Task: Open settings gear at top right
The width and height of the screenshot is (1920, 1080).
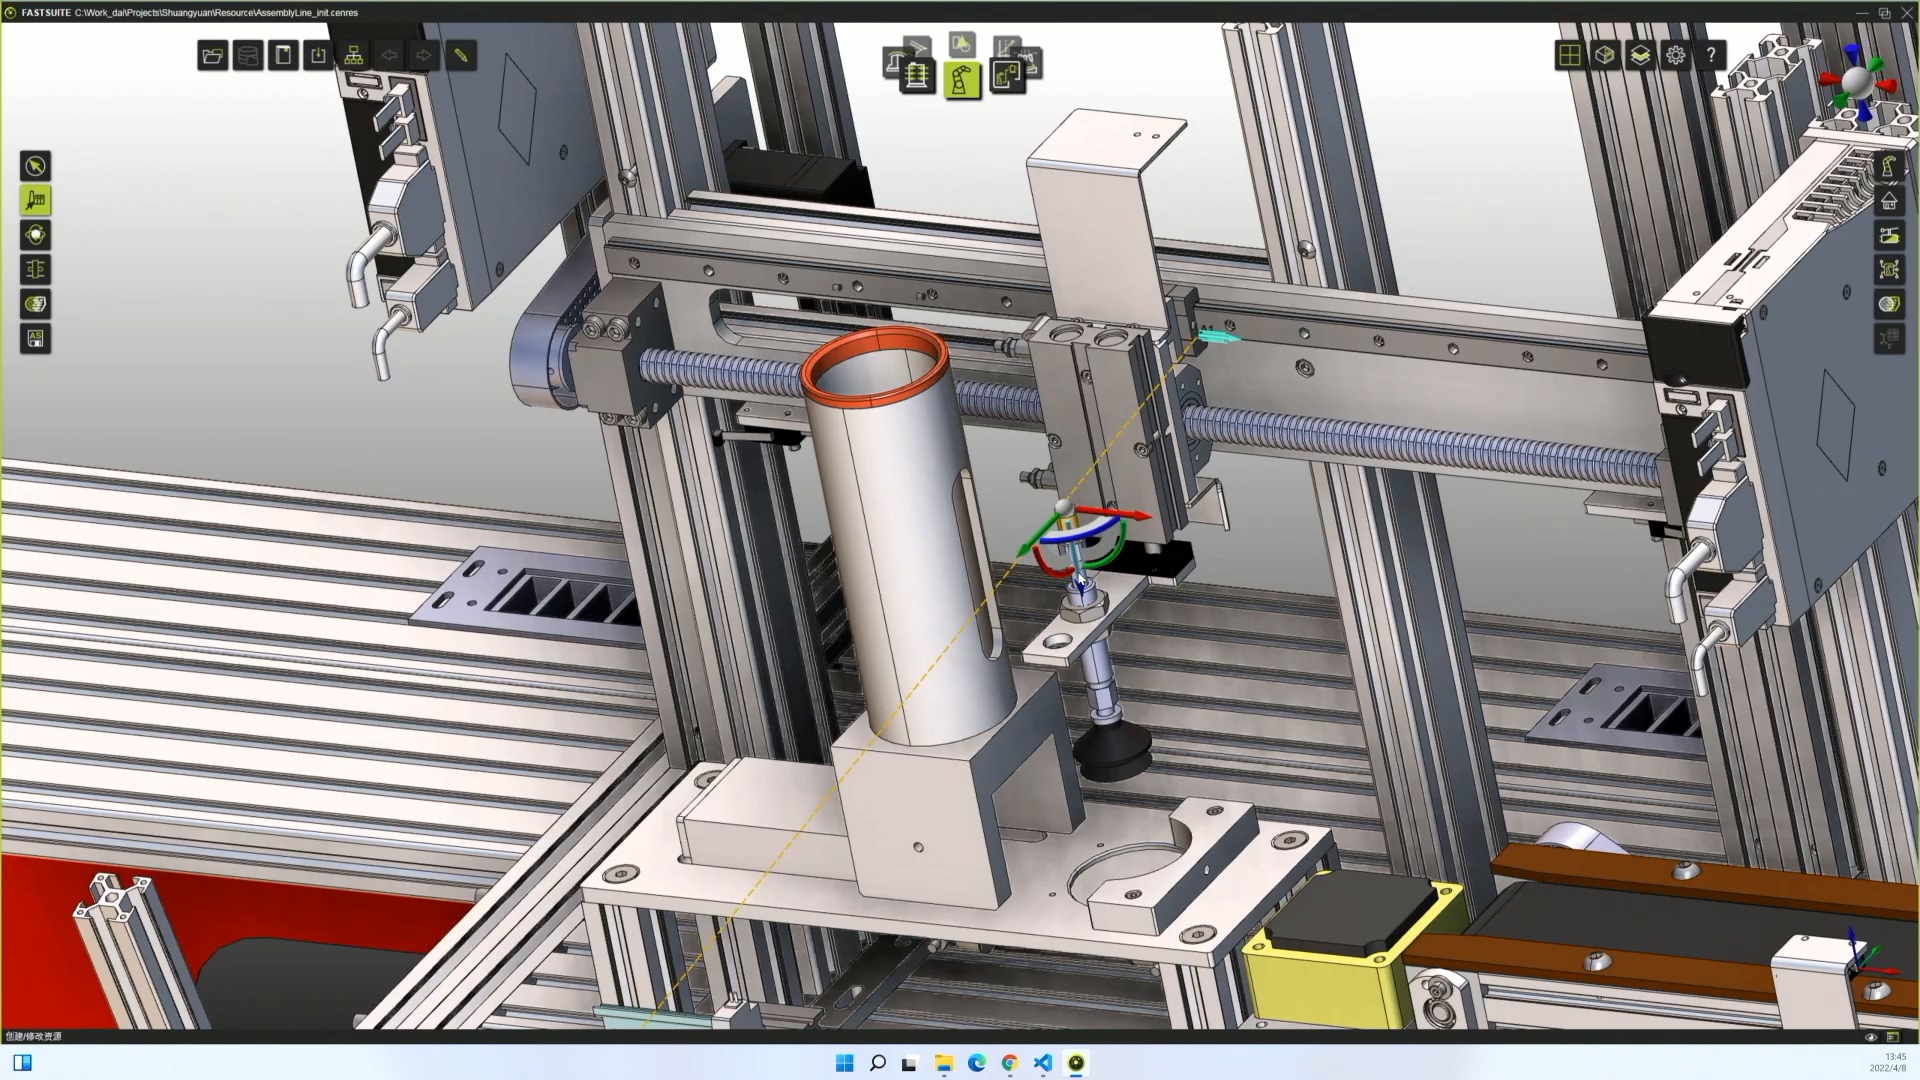Action: [x=1676, y=56]
